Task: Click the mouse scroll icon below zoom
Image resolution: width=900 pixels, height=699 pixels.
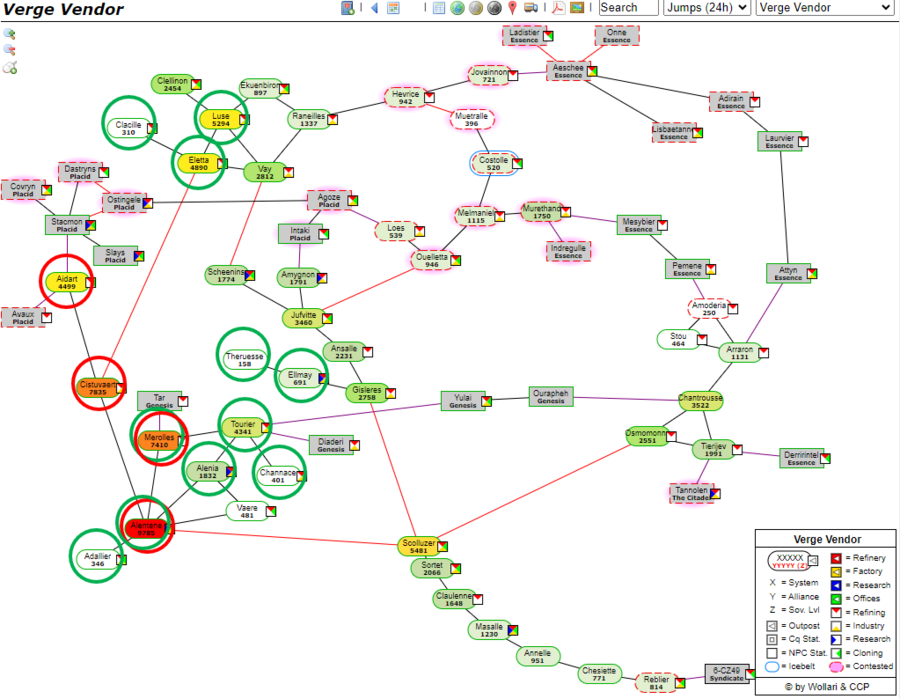Action: pos(9,67)
